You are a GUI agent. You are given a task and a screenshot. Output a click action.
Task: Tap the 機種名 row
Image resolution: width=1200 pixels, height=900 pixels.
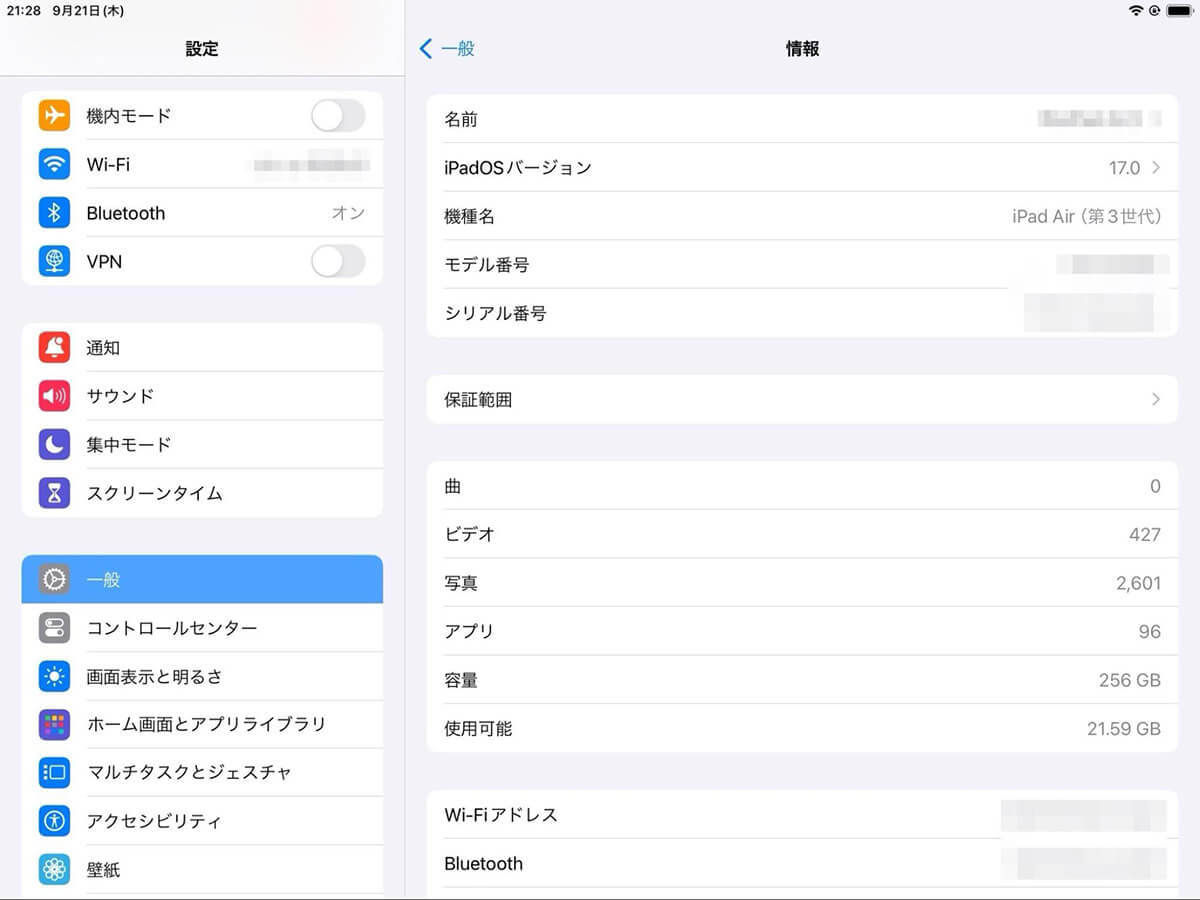(x=802, y=216)
